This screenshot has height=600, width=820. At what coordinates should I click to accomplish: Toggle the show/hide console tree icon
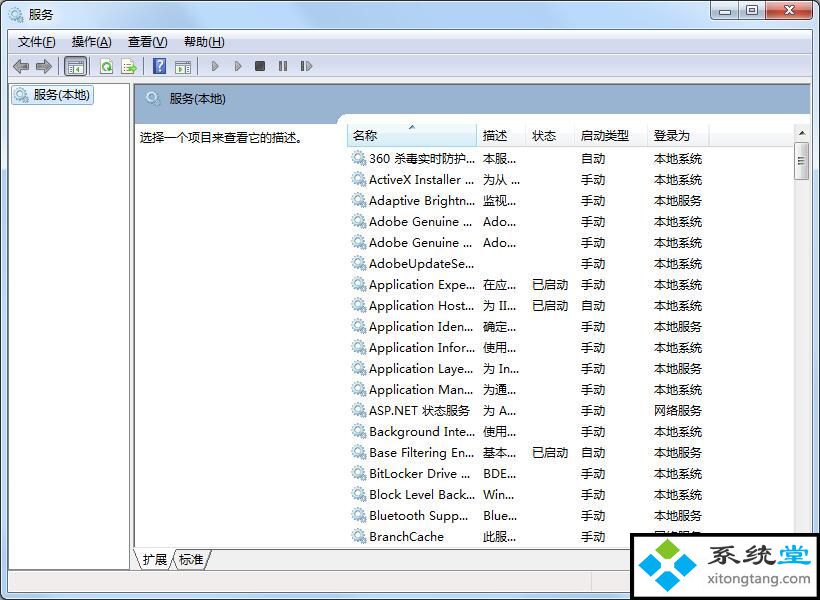coord(75,66)
